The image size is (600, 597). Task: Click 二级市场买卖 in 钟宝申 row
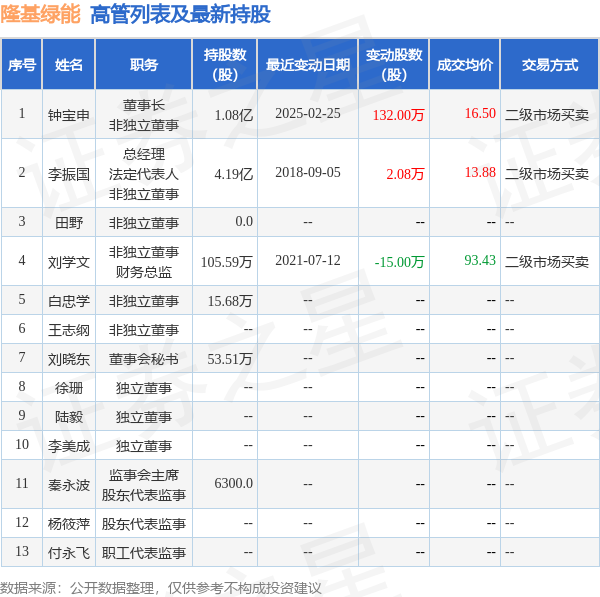[547, 115]
